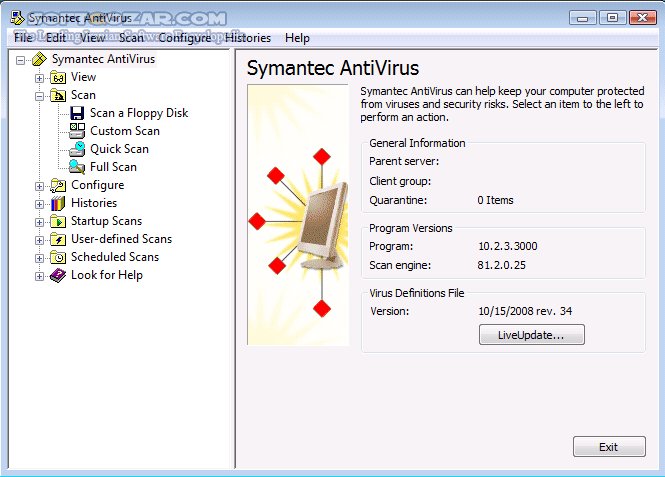The image size is (665, 477).
Task: Click the Startup Scans folder icon
Action: click(58, 221)
